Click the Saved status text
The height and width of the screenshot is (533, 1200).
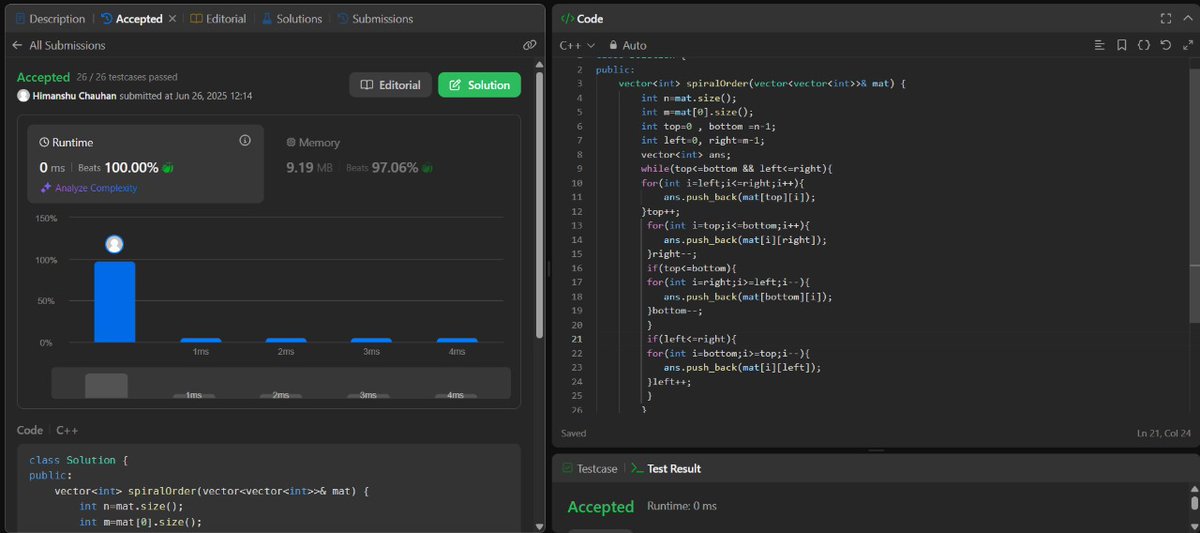pos(574,433)
